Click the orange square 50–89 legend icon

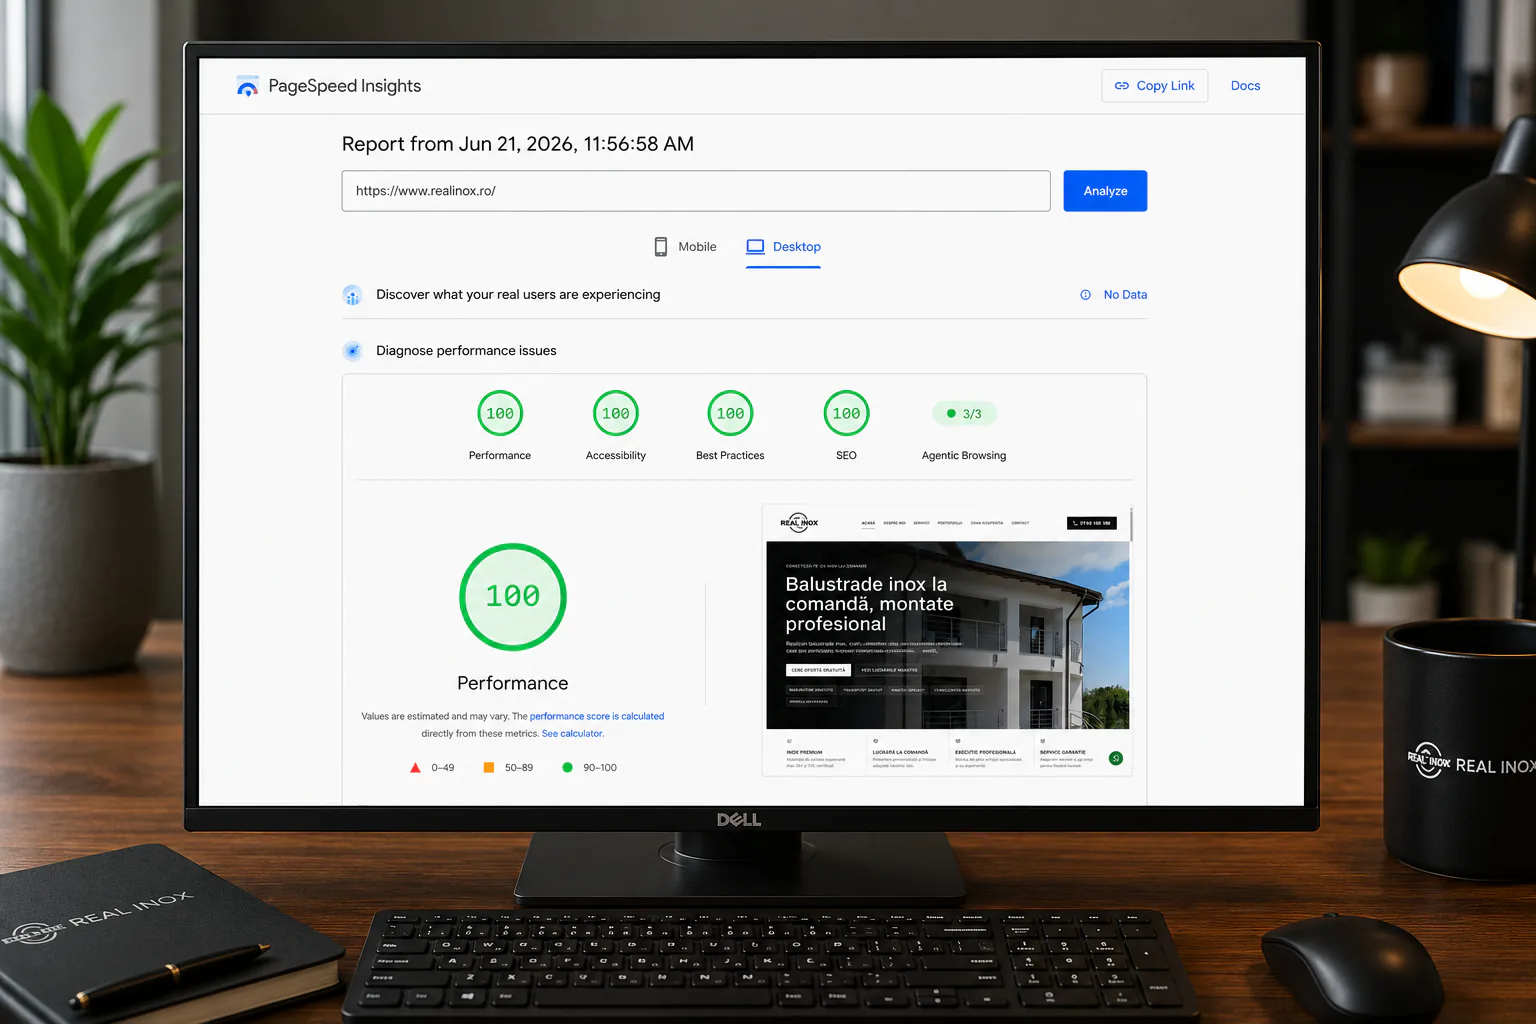[489, 768]
